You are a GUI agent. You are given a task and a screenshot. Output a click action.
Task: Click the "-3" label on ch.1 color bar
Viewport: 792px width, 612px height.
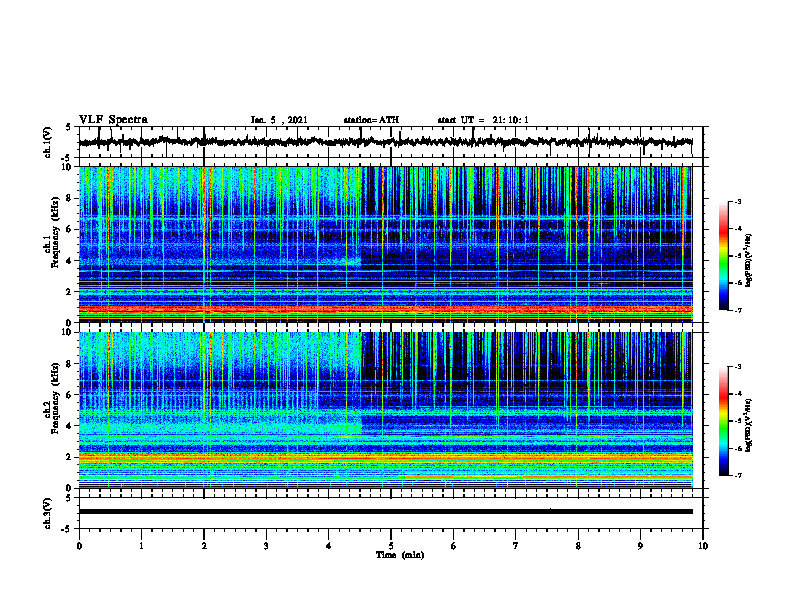point(737,201)
